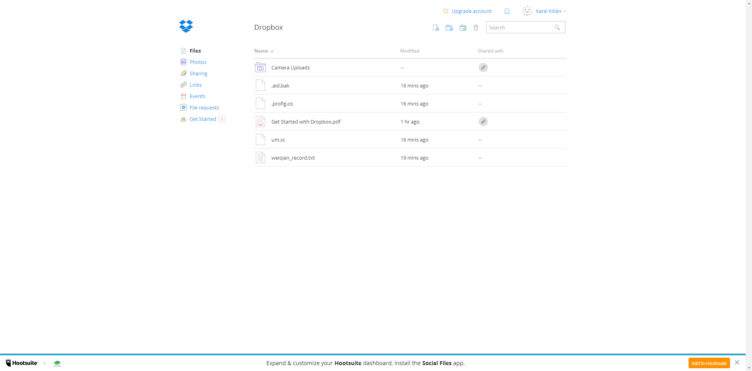Open the Files section

pyautogui.click(x=195, y=51)
